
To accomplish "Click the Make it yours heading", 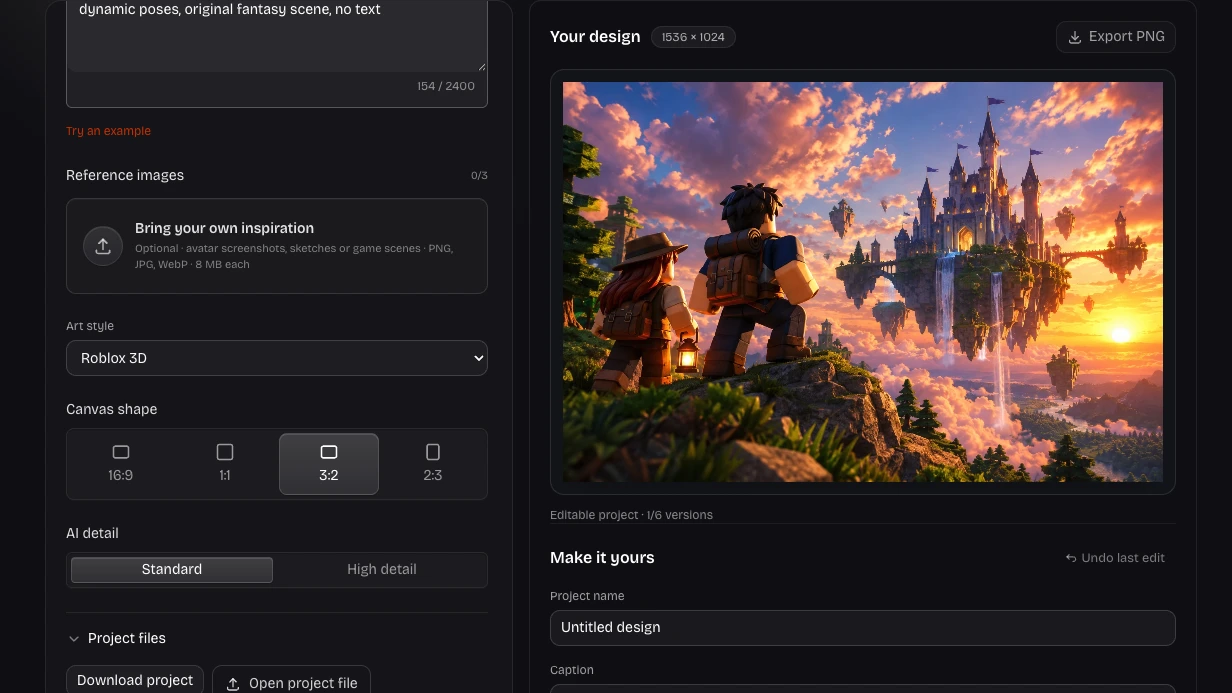I will (602, 558).
